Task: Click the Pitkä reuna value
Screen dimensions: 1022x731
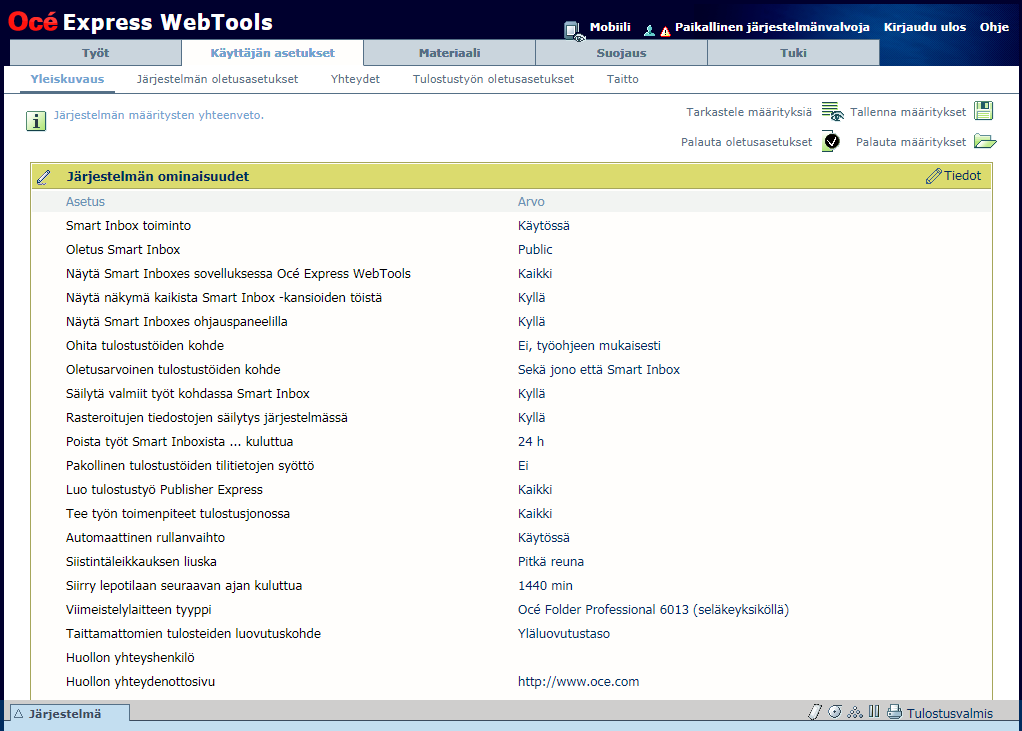Action: point(551,562)
